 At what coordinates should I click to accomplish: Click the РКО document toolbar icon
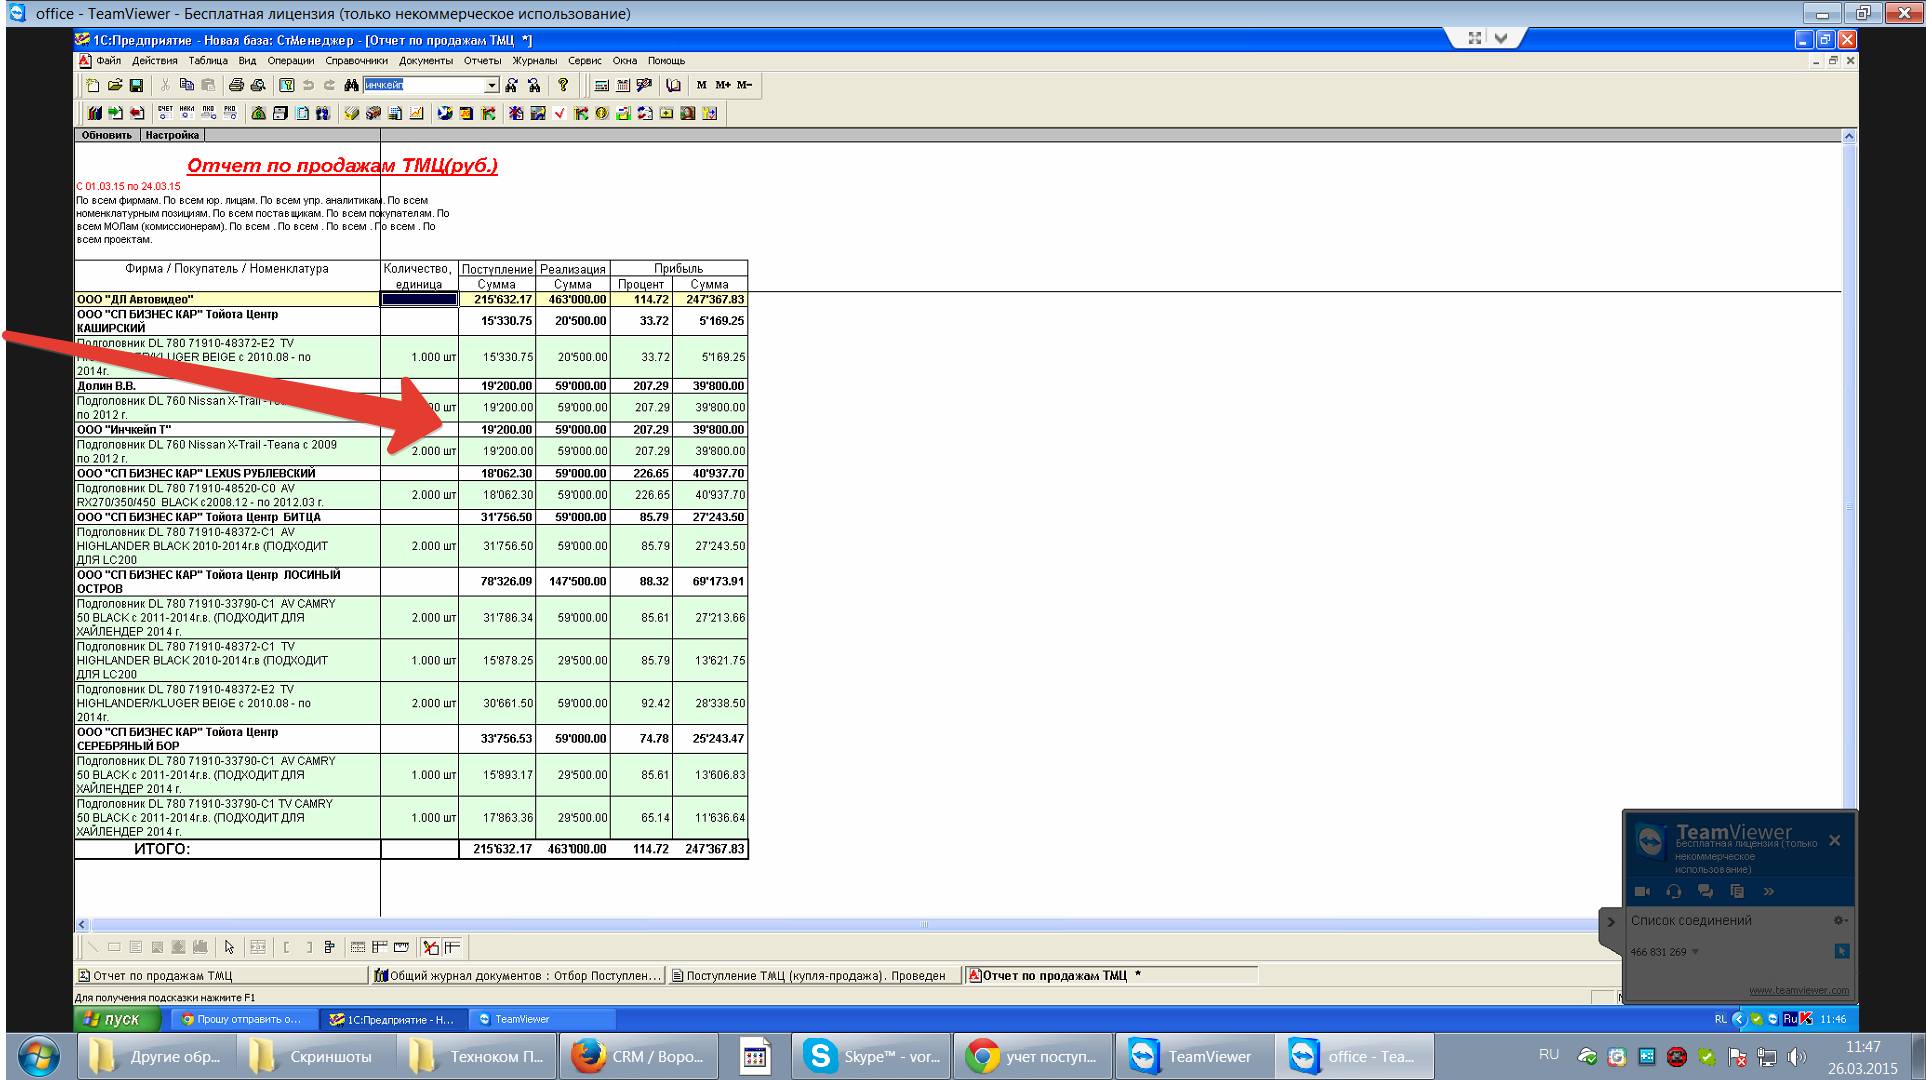(x=230, y=113)
